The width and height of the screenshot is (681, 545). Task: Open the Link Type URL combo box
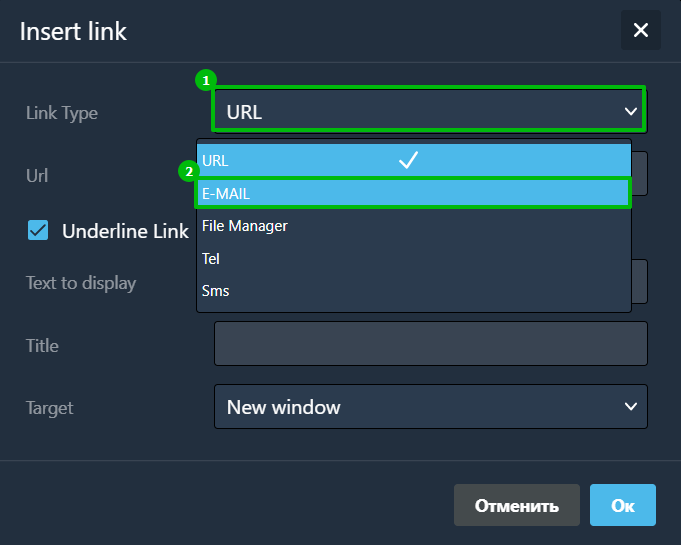(x=429, y=110)
